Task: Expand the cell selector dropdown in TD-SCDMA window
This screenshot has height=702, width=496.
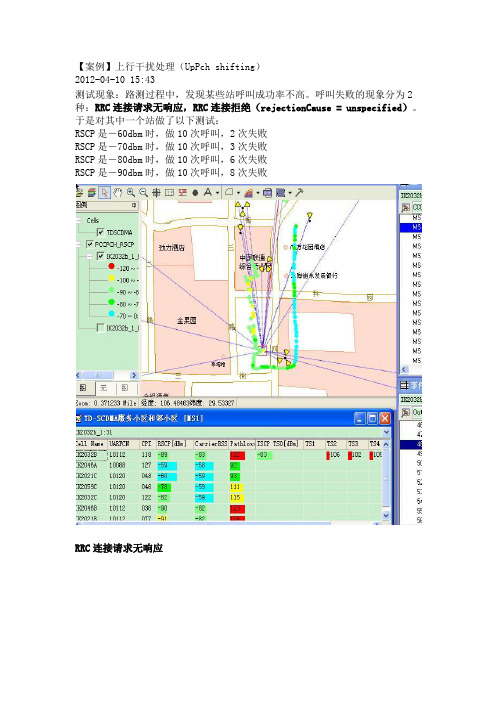Action: coord(386,432)
